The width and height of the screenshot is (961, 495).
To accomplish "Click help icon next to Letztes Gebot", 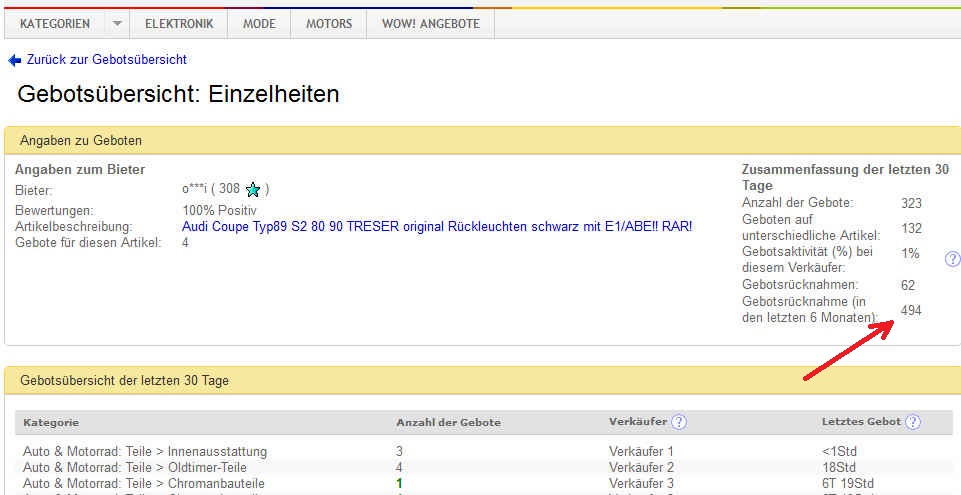I will [912, 422].
